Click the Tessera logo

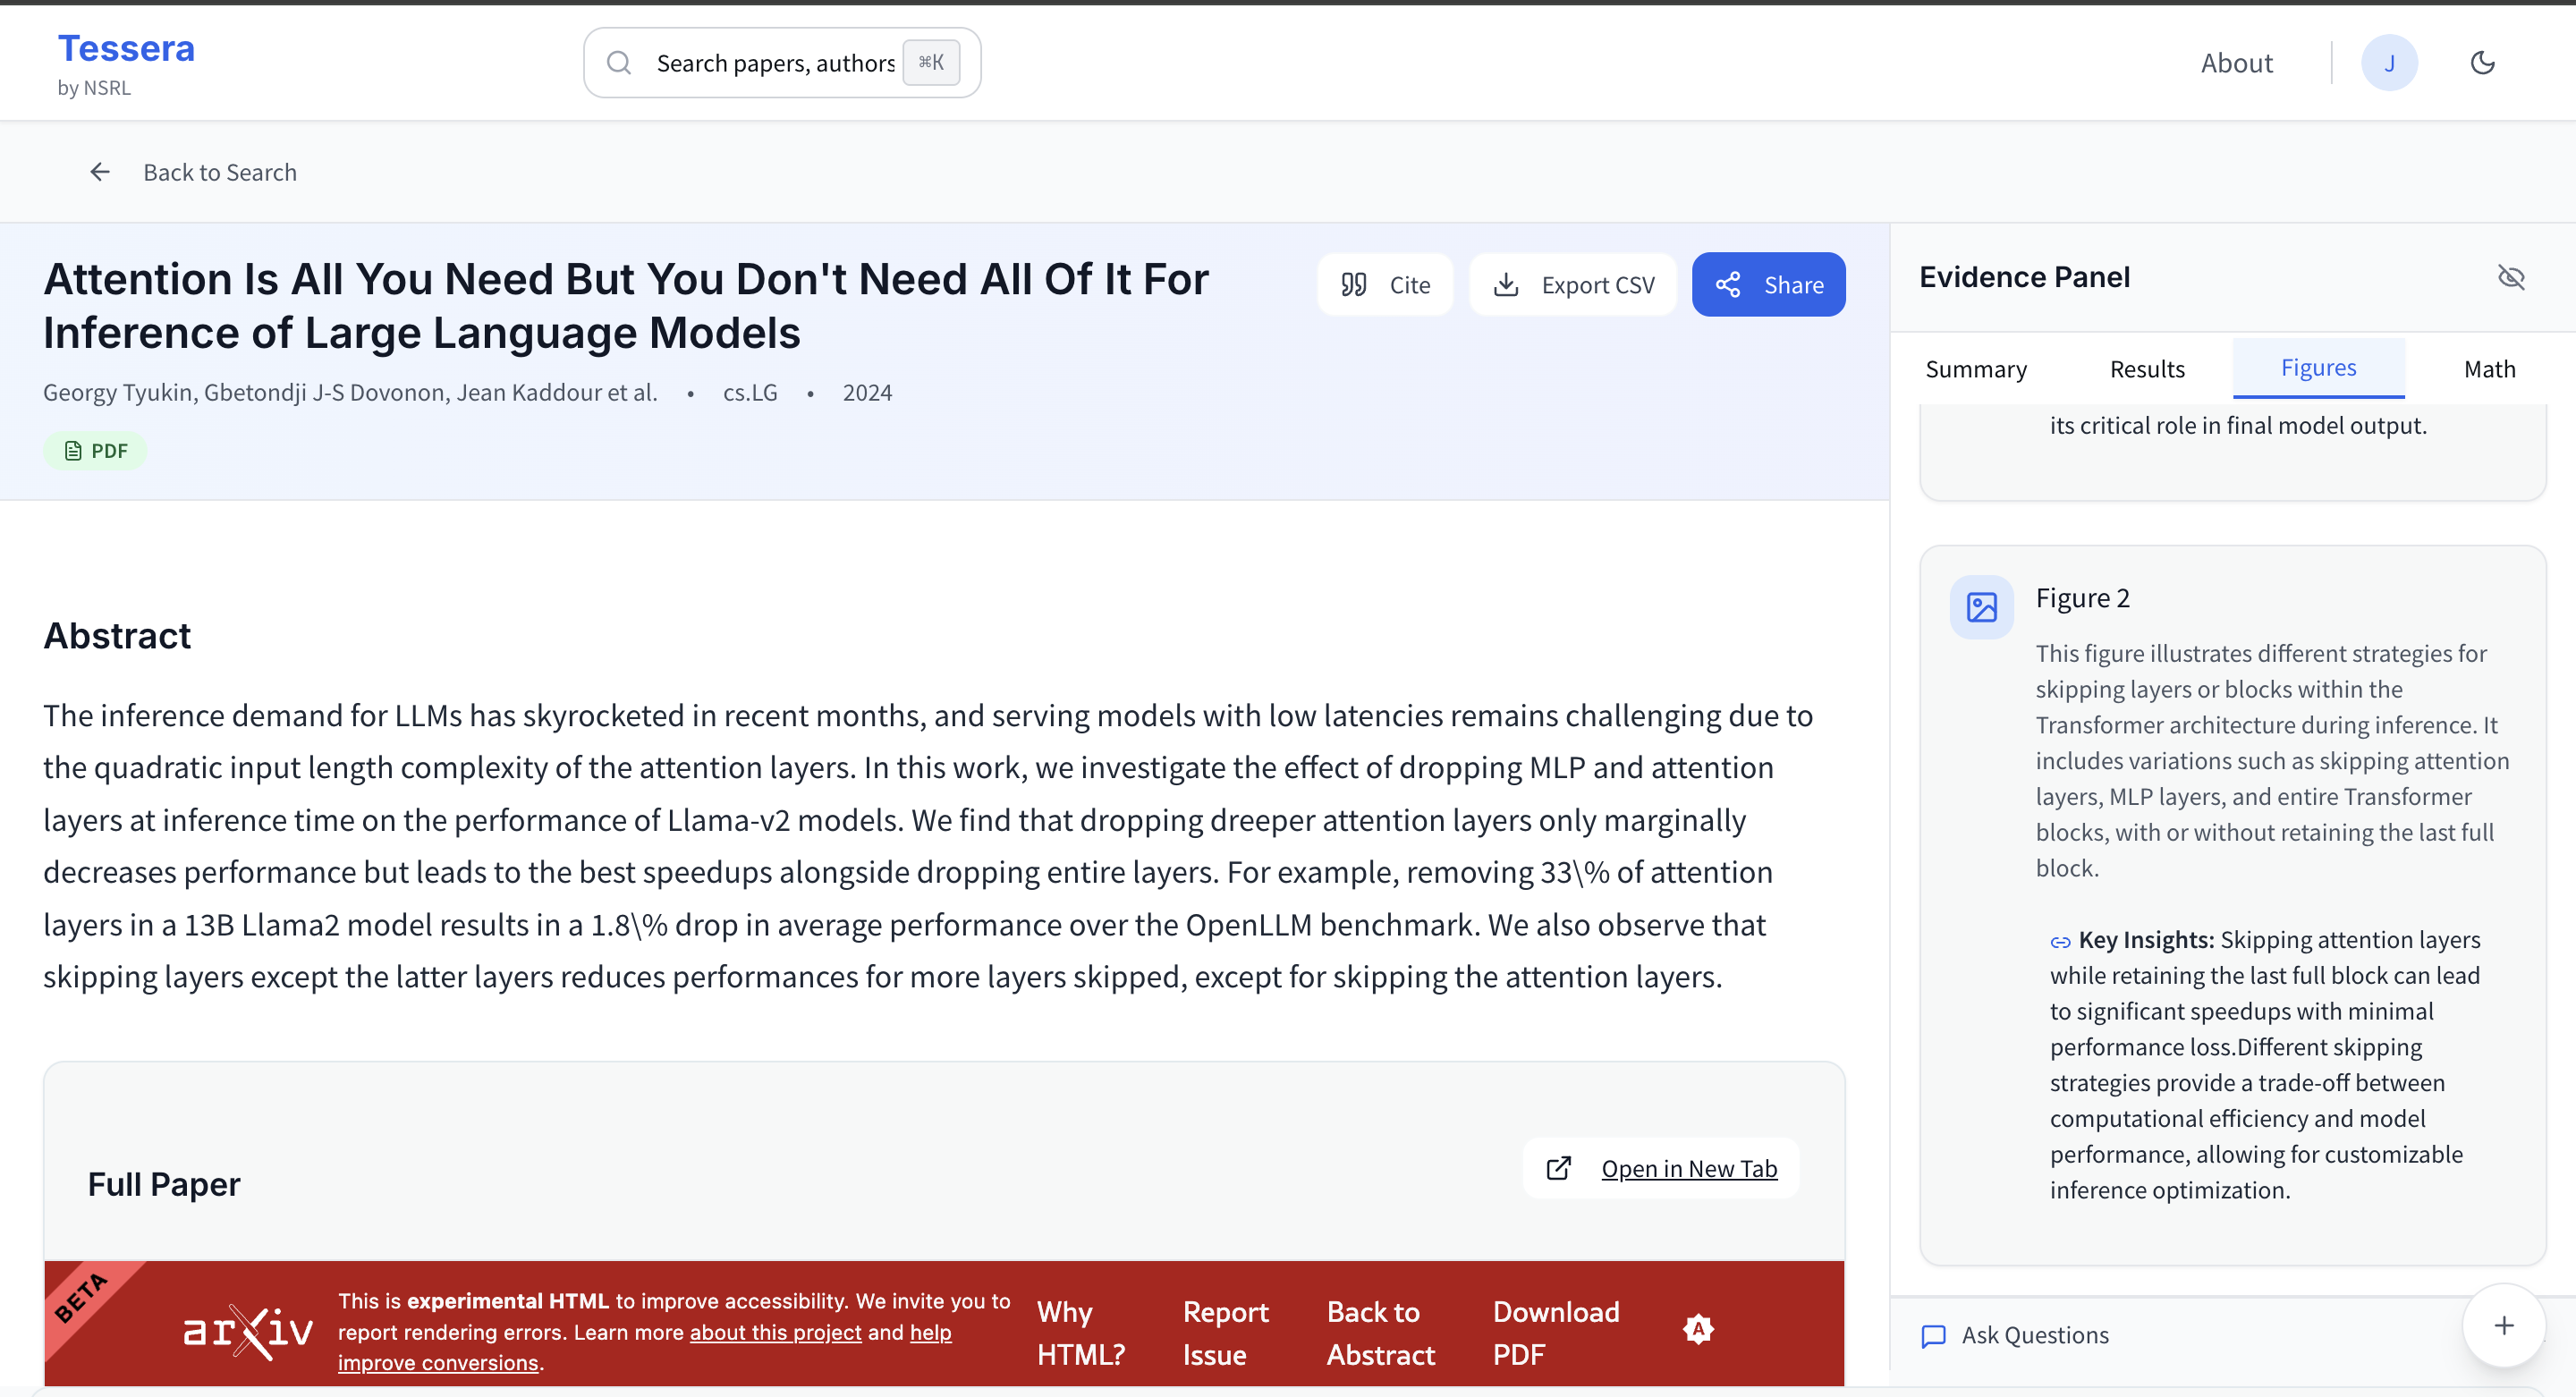click(126, 48)
